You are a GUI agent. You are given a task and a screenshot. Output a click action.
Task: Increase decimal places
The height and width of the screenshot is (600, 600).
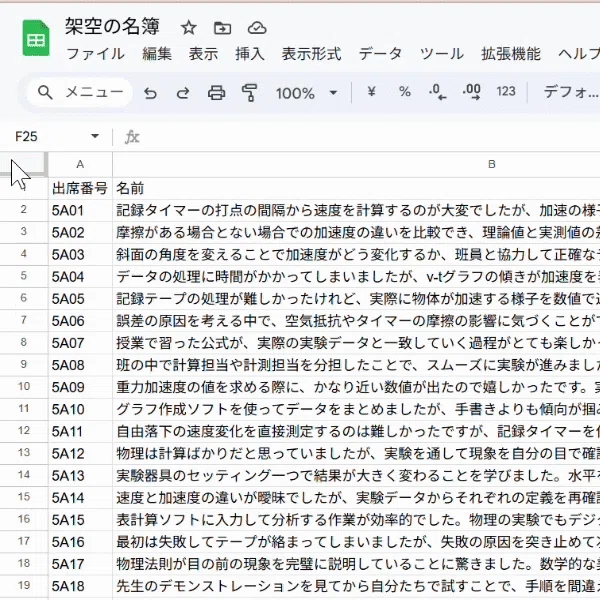tap(471, 92)
